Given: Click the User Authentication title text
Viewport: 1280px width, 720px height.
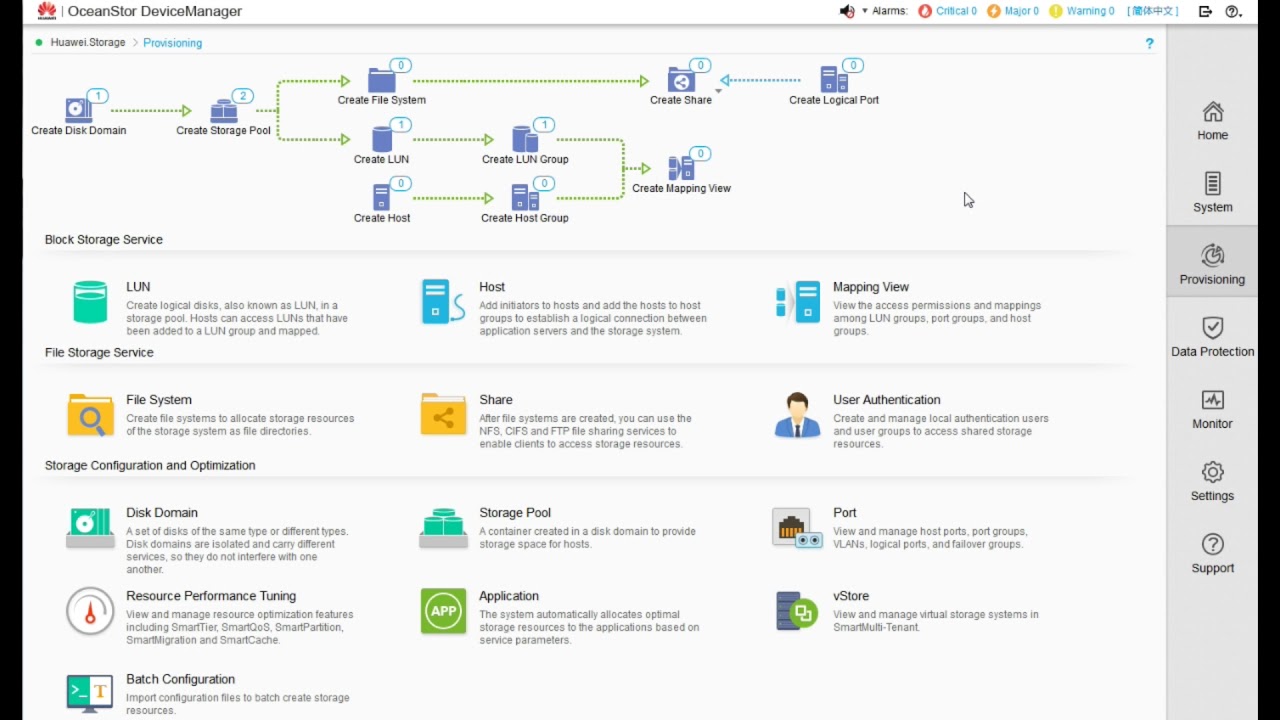Looking at the screenshot, I should [887, 400].
